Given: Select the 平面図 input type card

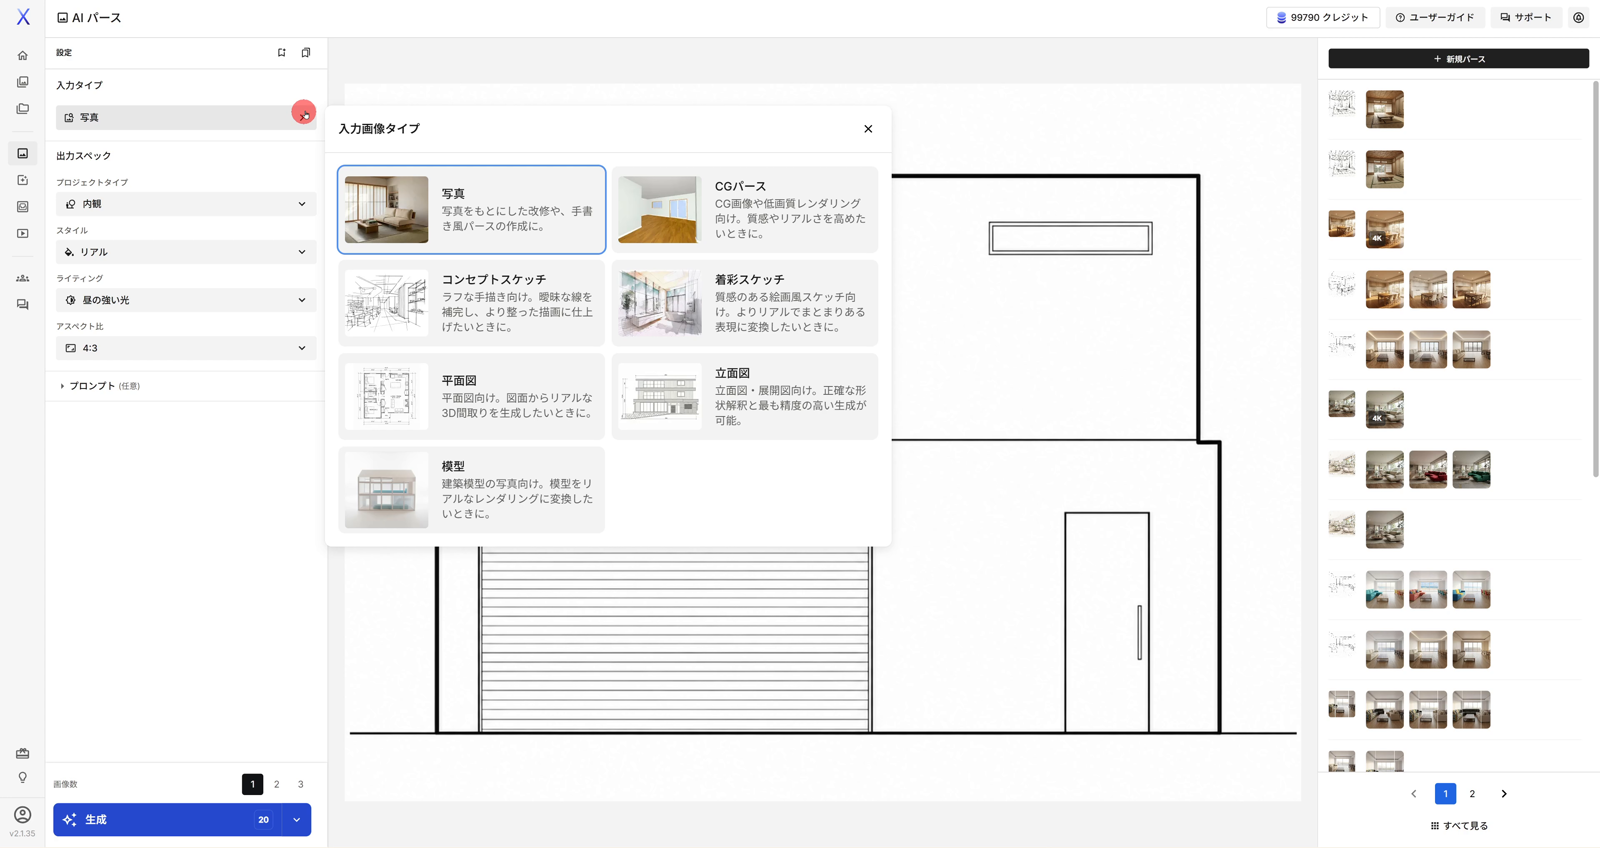Looking at the screenshot, I should [471, 396].
